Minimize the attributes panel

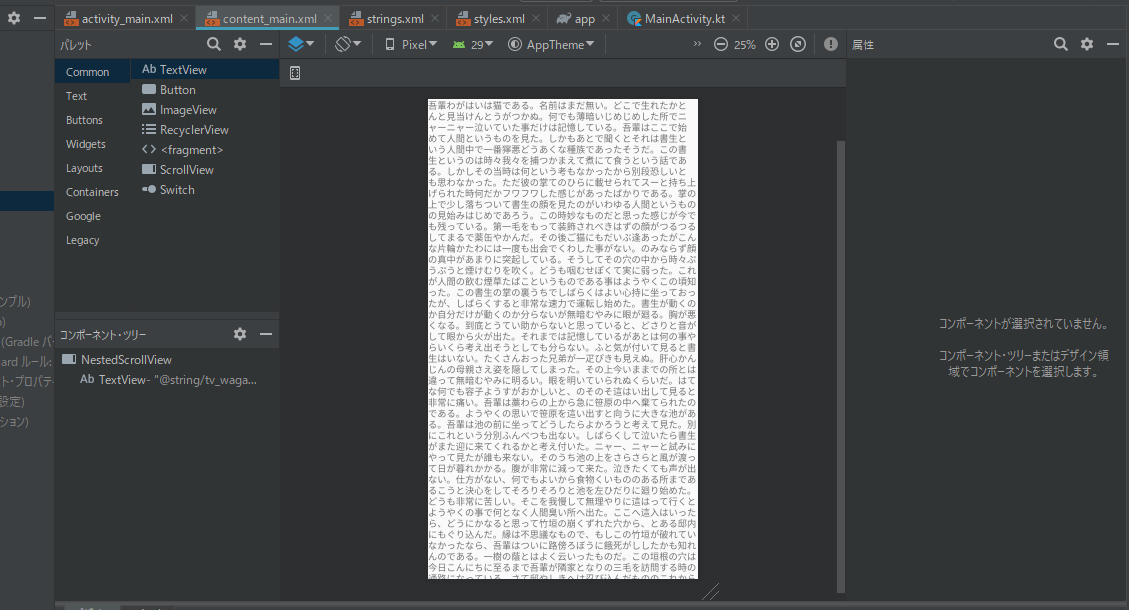coord(1112,45)
